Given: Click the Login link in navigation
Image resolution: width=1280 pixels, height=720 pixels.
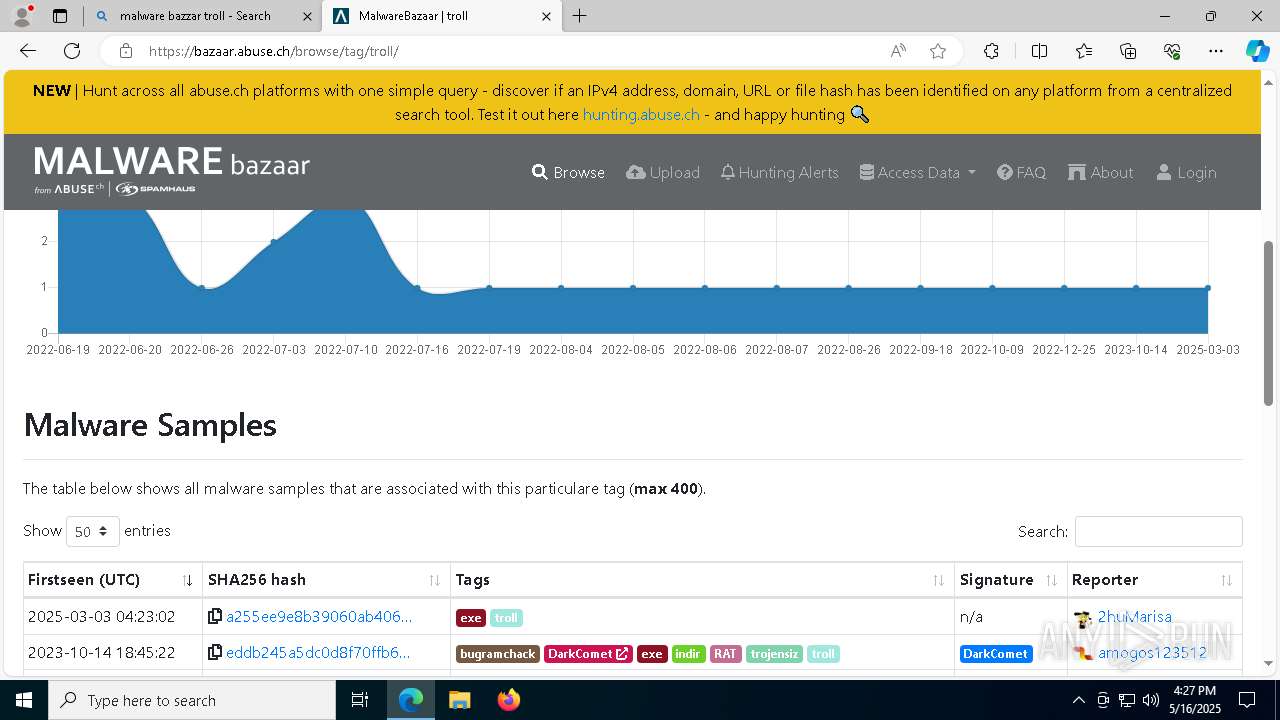Looking at the screenshot, I should point(1186,172).
